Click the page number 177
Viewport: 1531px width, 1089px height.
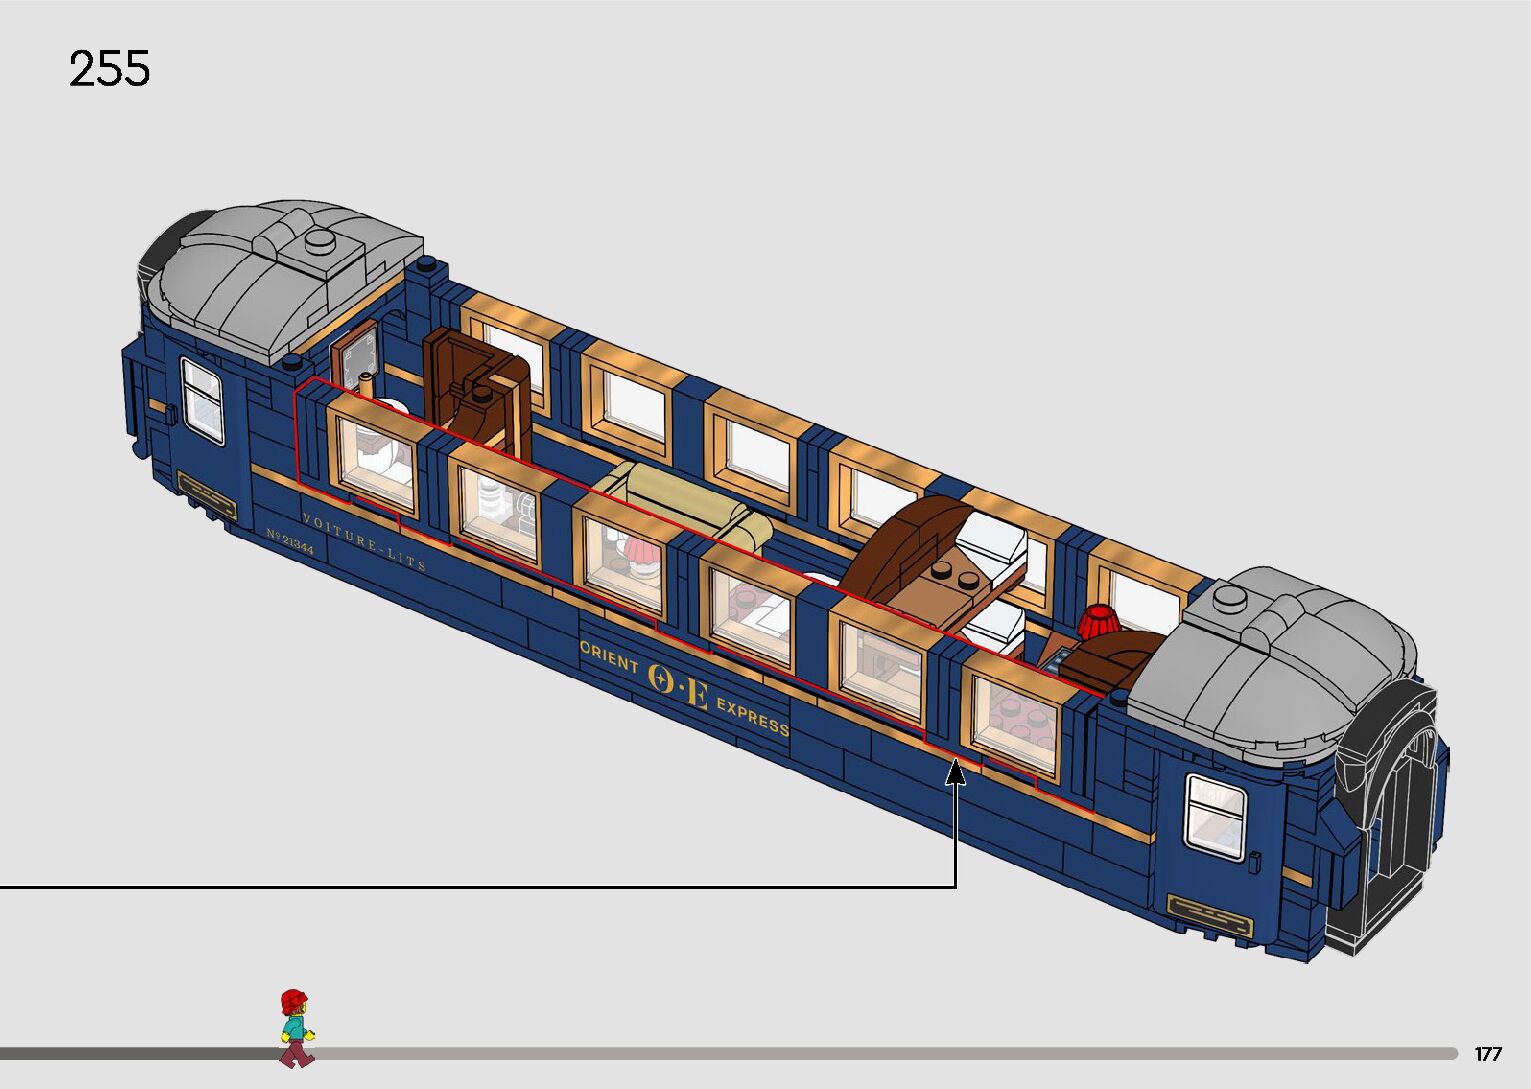pyautogui.click(x=1487, y=1054)
